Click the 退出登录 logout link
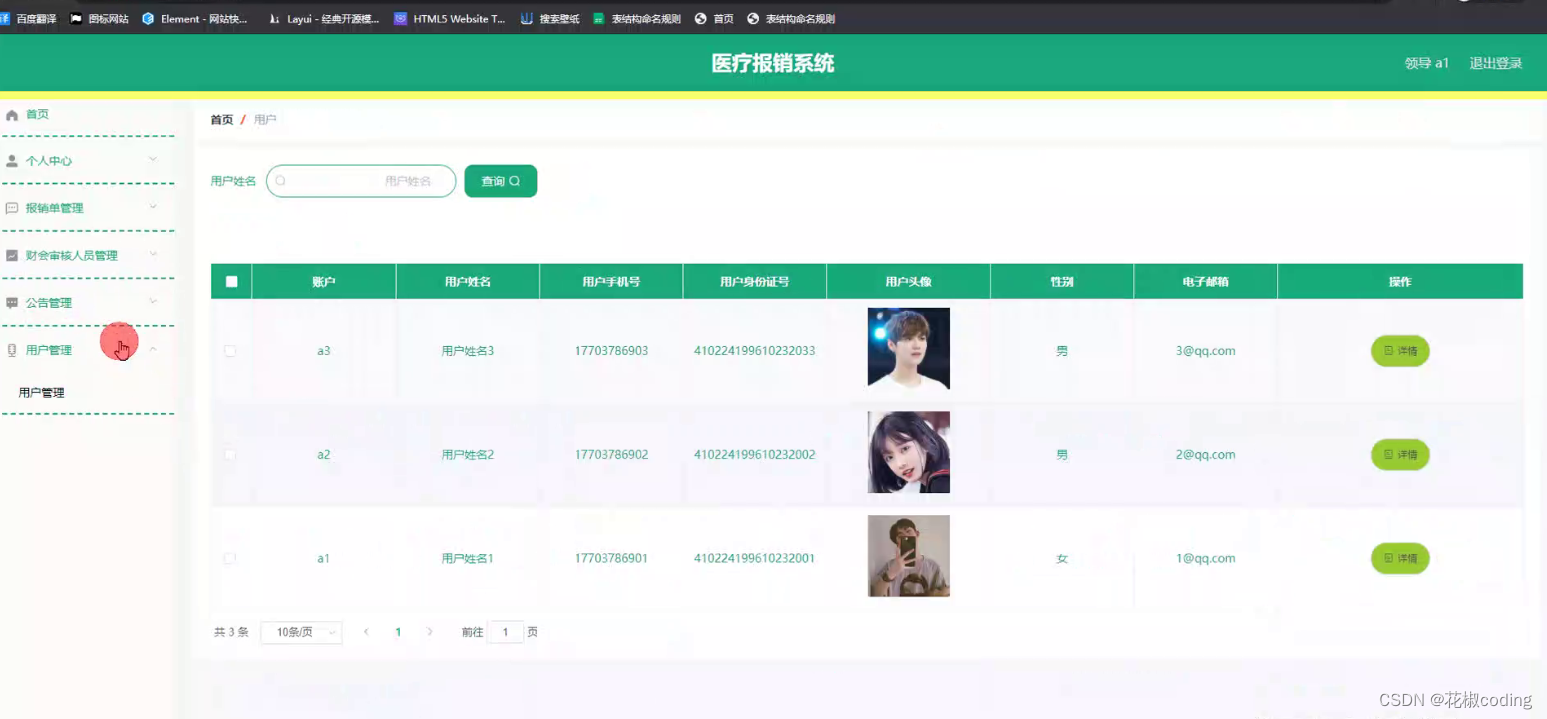Viewport: 1547px width, 719px height. point(1496,62)
